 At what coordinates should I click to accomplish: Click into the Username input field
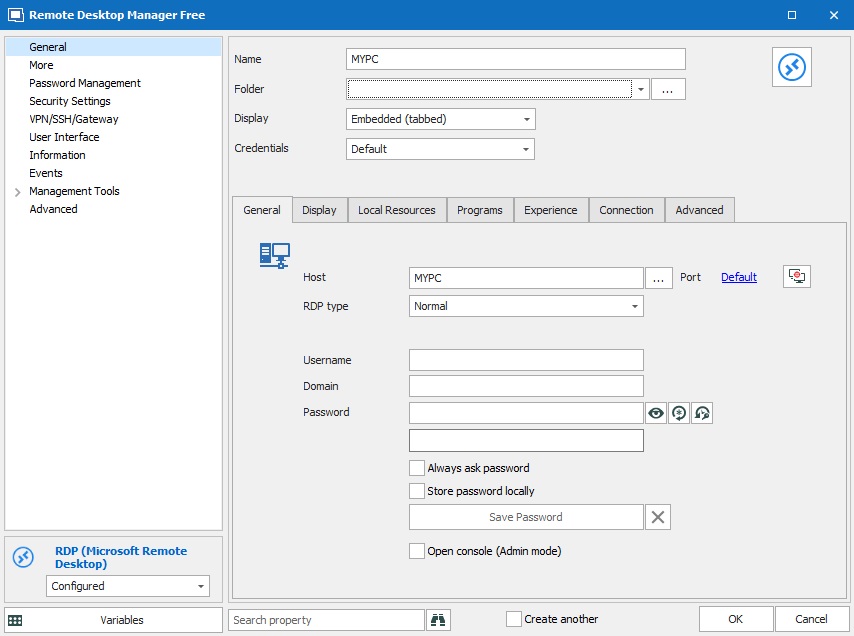click(x=526, y=360)
